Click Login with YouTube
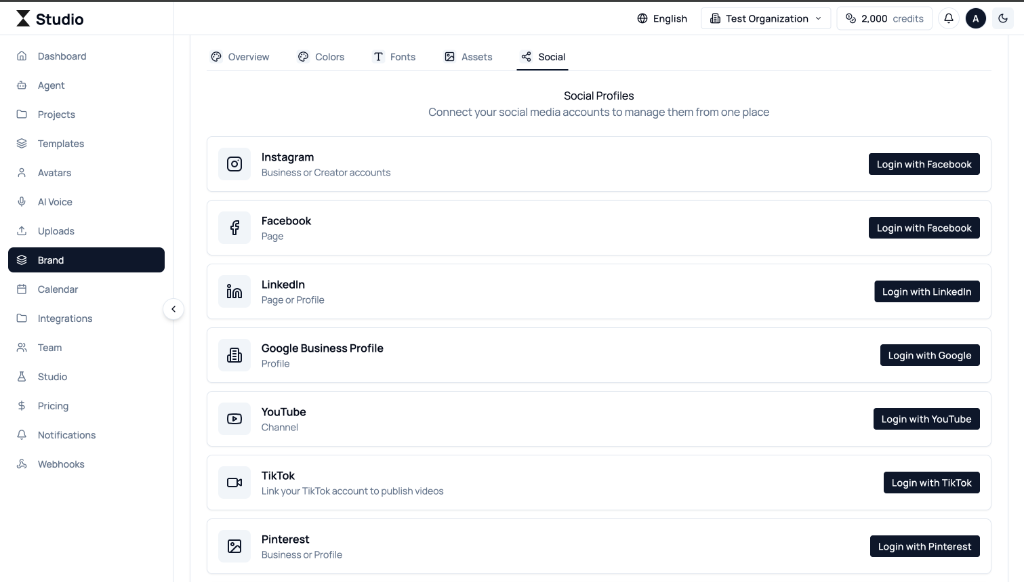The height and width of the screenshot is (582, 1024). [x=926, y=418]
